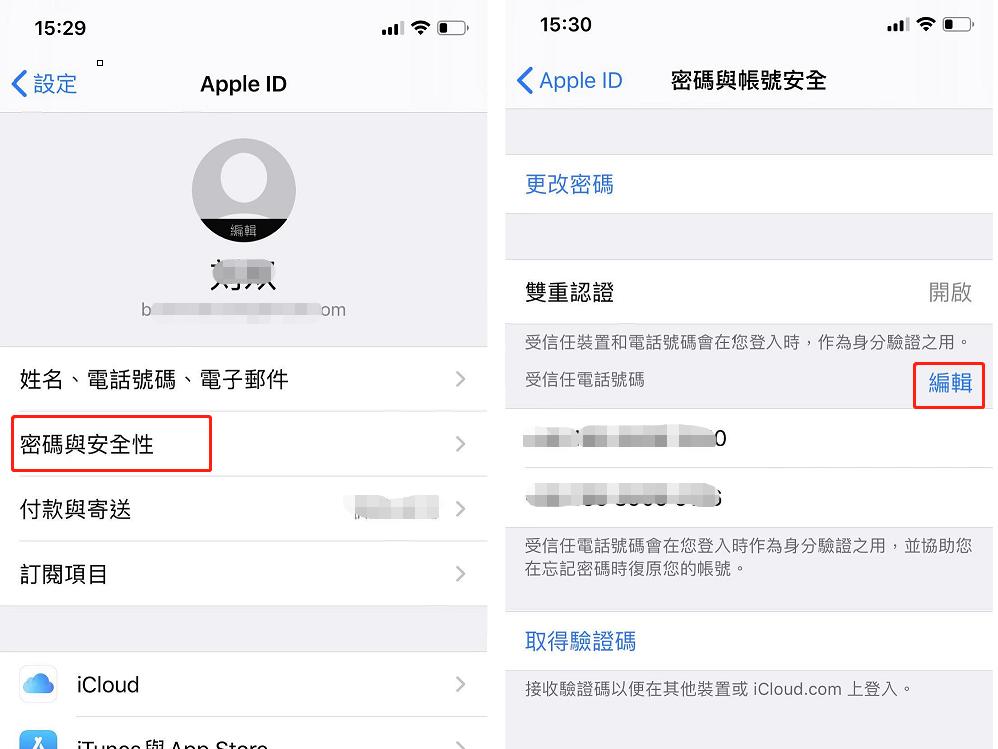Screen dimensions: 998x749
Task: Tap 編輯 label under the avatar
Action: click(244, 230)
